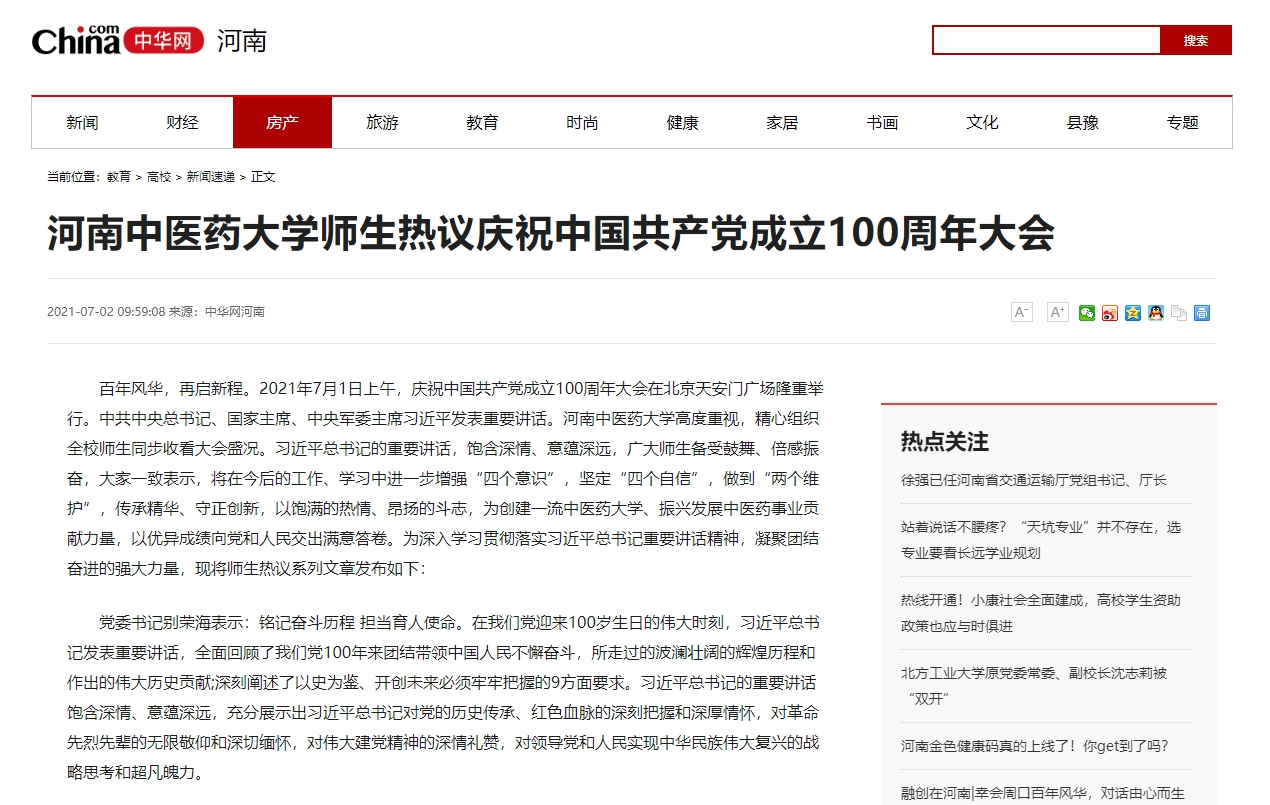Viewport: 1270px width, 805px height.
Task: Share article via WeChat icon
Action: tap(1087, 313)
